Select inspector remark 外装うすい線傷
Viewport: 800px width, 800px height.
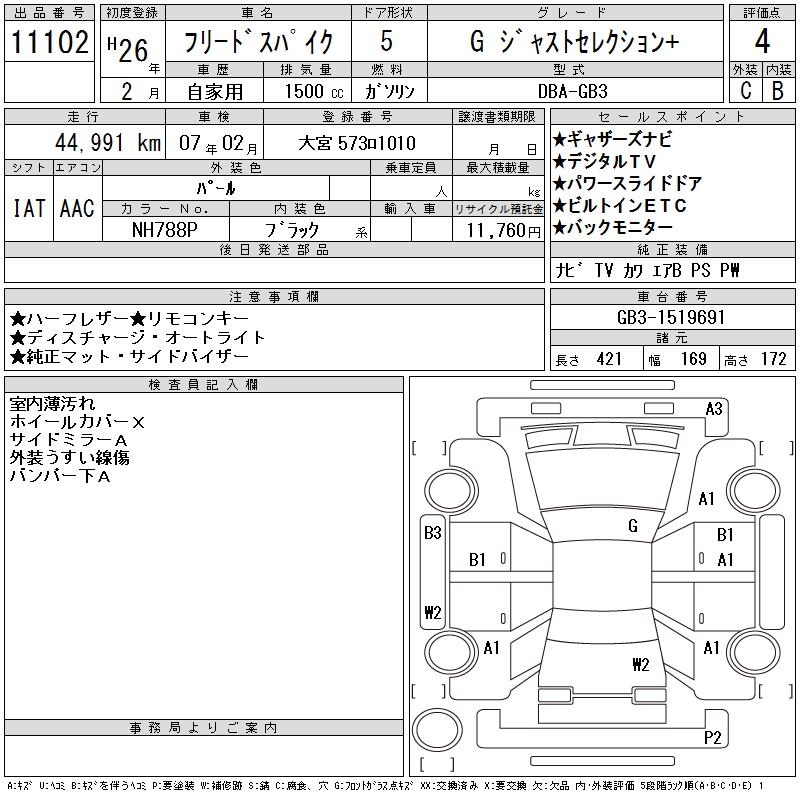[69, 458]
